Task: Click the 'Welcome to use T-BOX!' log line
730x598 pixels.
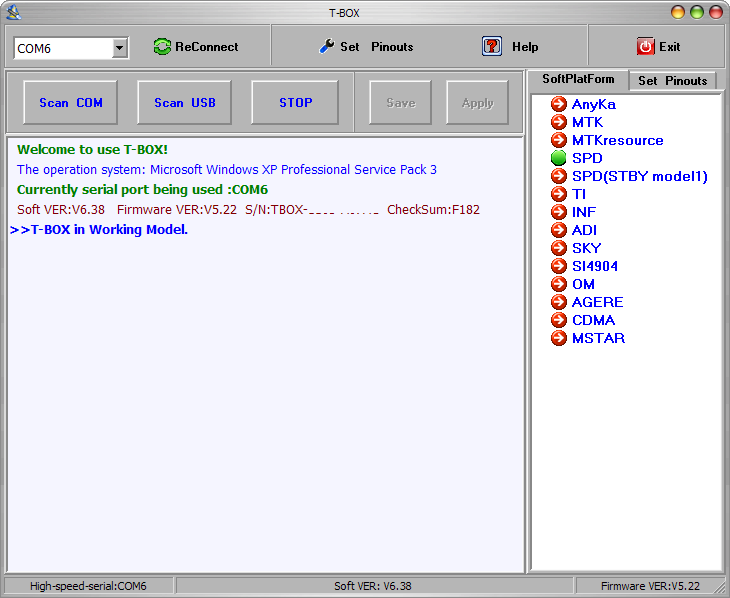Action: [x=92, y=150]
